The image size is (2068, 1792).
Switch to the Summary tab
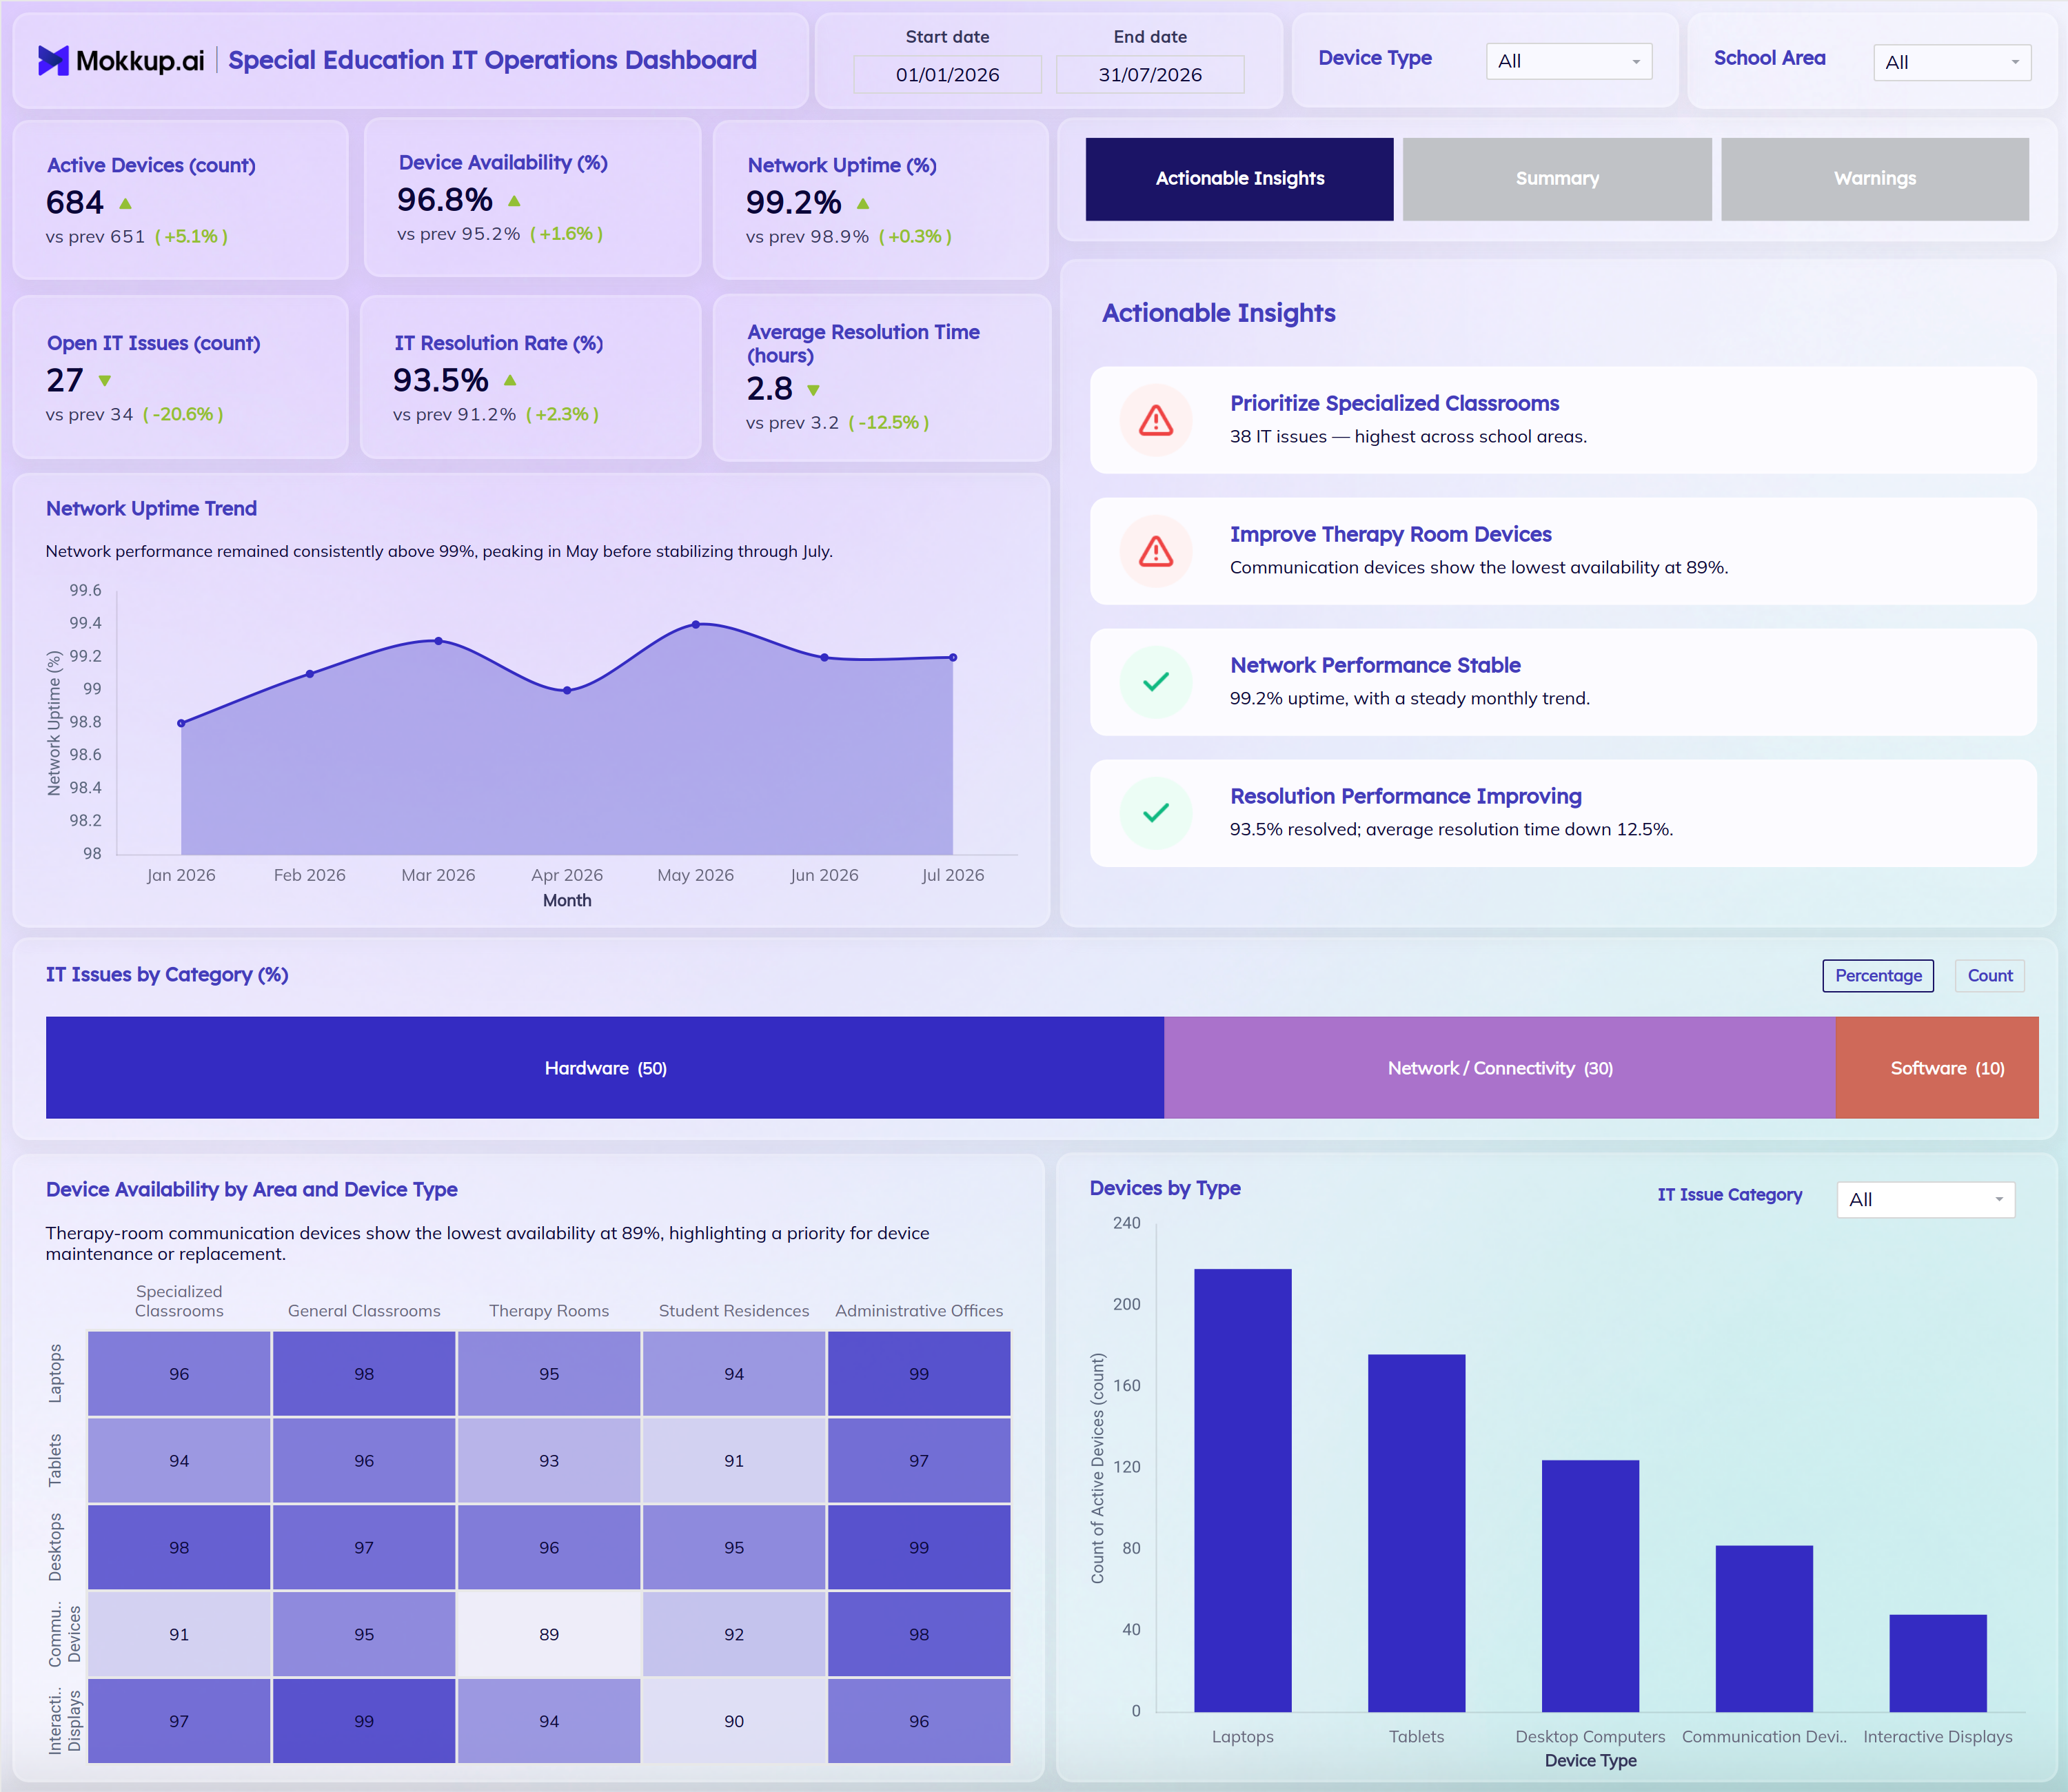pyautogui.click(x=1557, y=179)
